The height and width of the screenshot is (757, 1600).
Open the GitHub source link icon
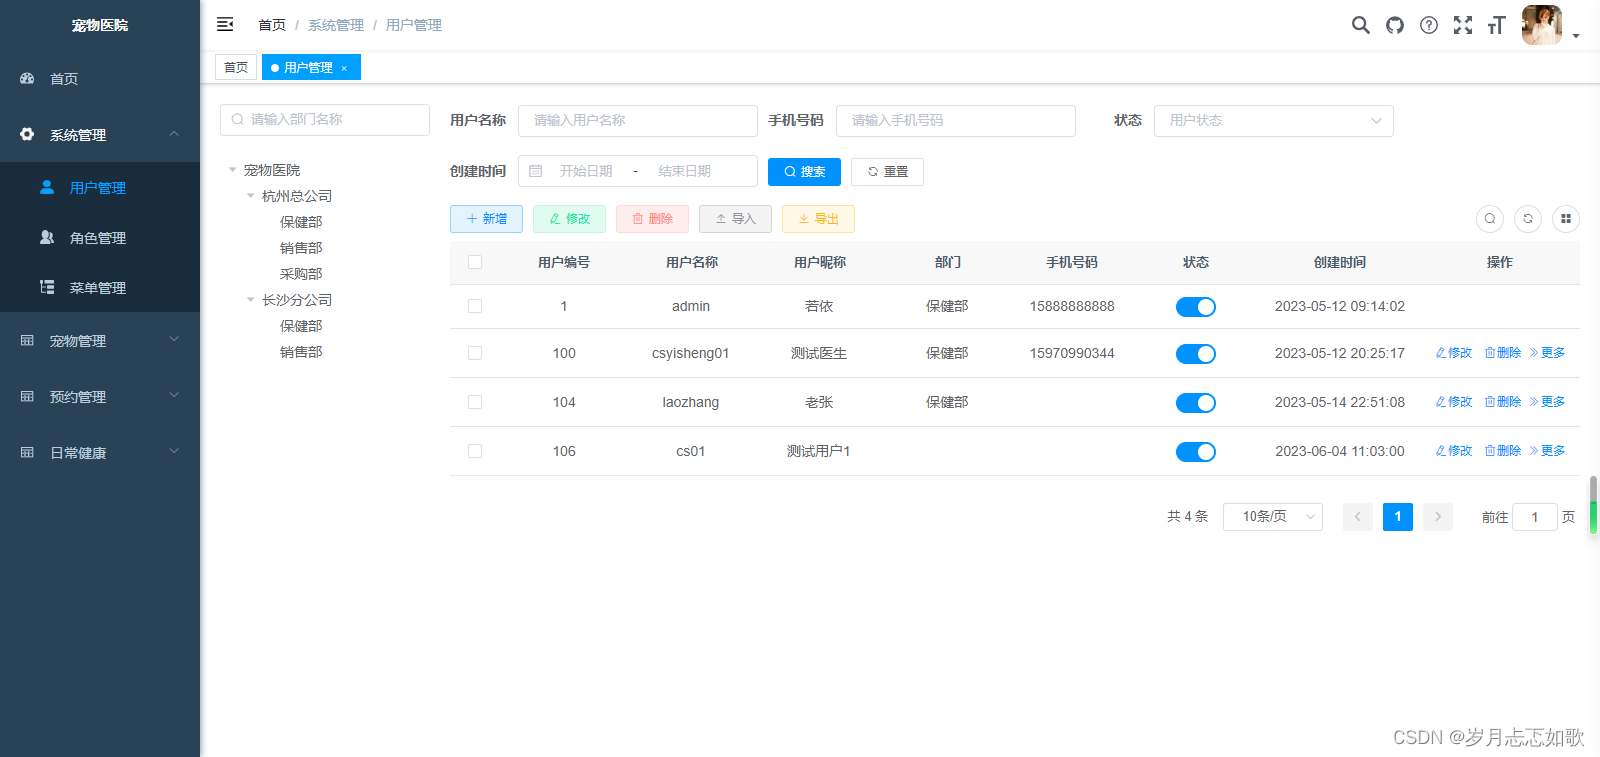click(1395, 25)
